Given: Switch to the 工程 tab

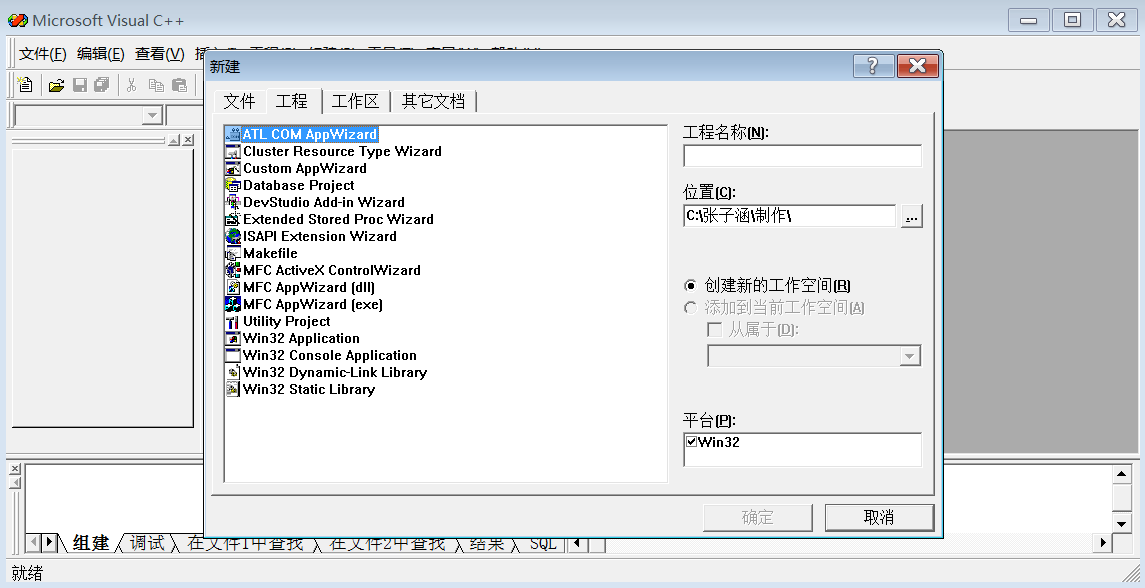Looking at the screenshot, I should point(292,101).
